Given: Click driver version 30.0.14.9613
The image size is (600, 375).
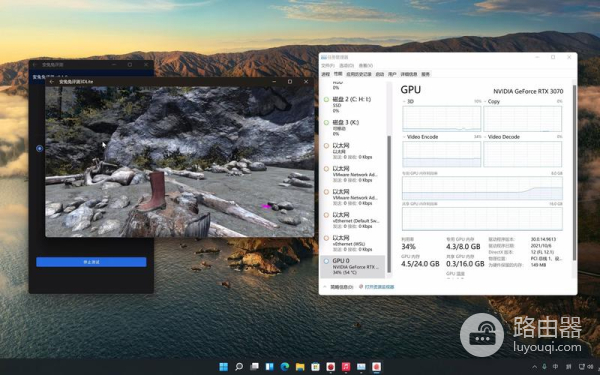Looking at the screenshot, I should point(543,240).
